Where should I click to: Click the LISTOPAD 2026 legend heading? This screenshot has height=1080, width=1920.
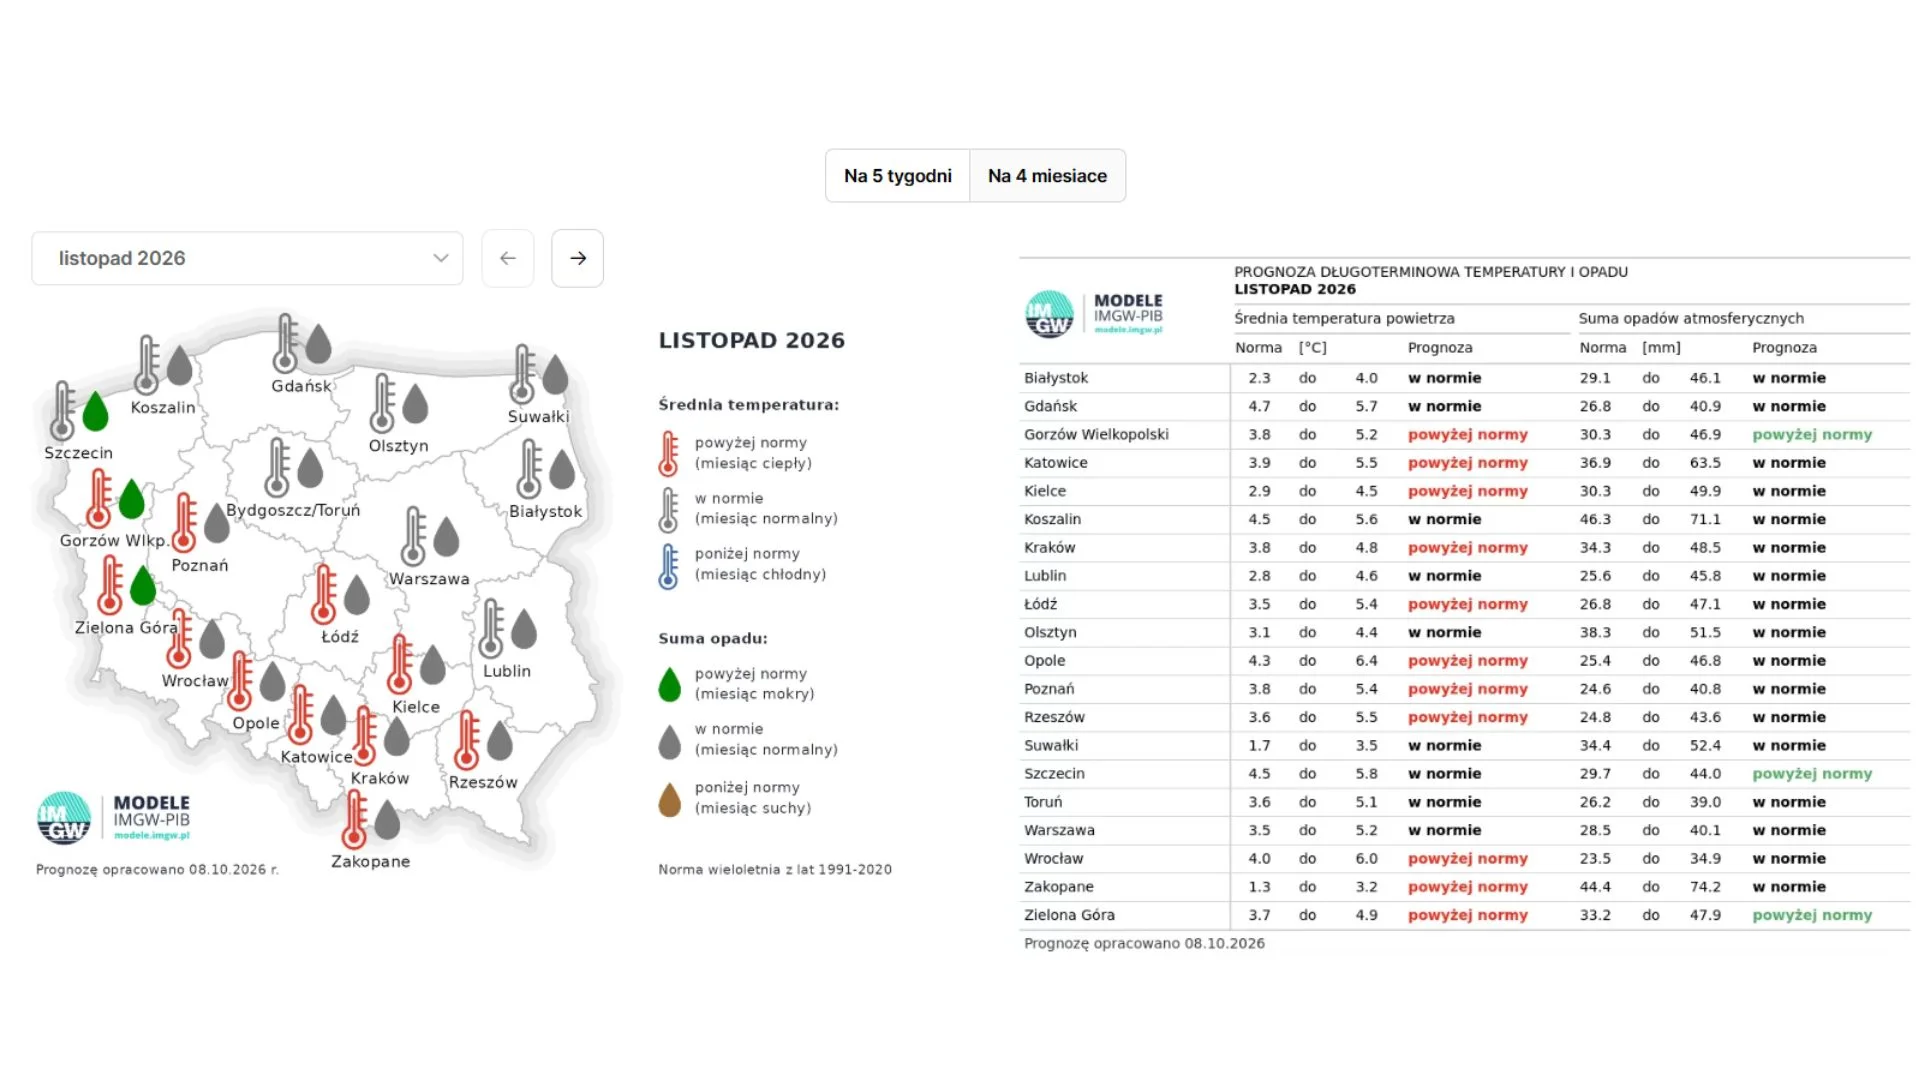752,340
